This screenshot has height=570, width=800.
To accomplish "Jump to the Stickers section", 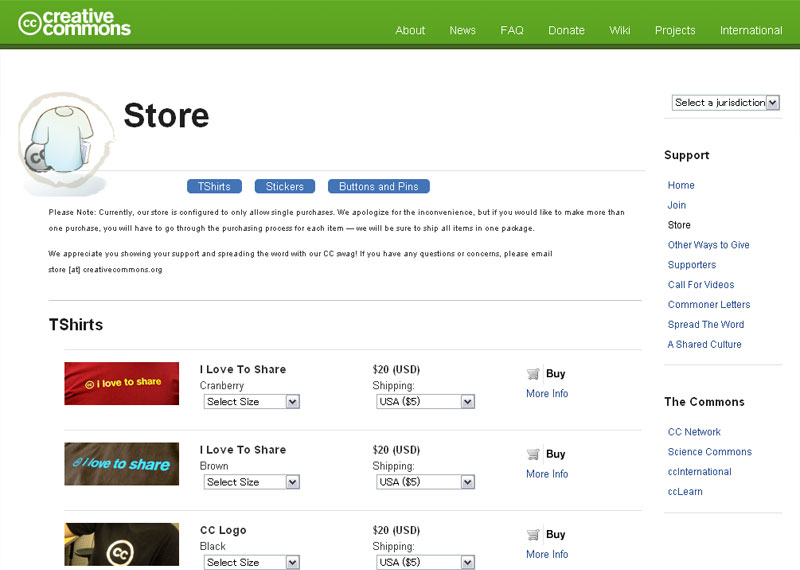I will coord(285,186).
